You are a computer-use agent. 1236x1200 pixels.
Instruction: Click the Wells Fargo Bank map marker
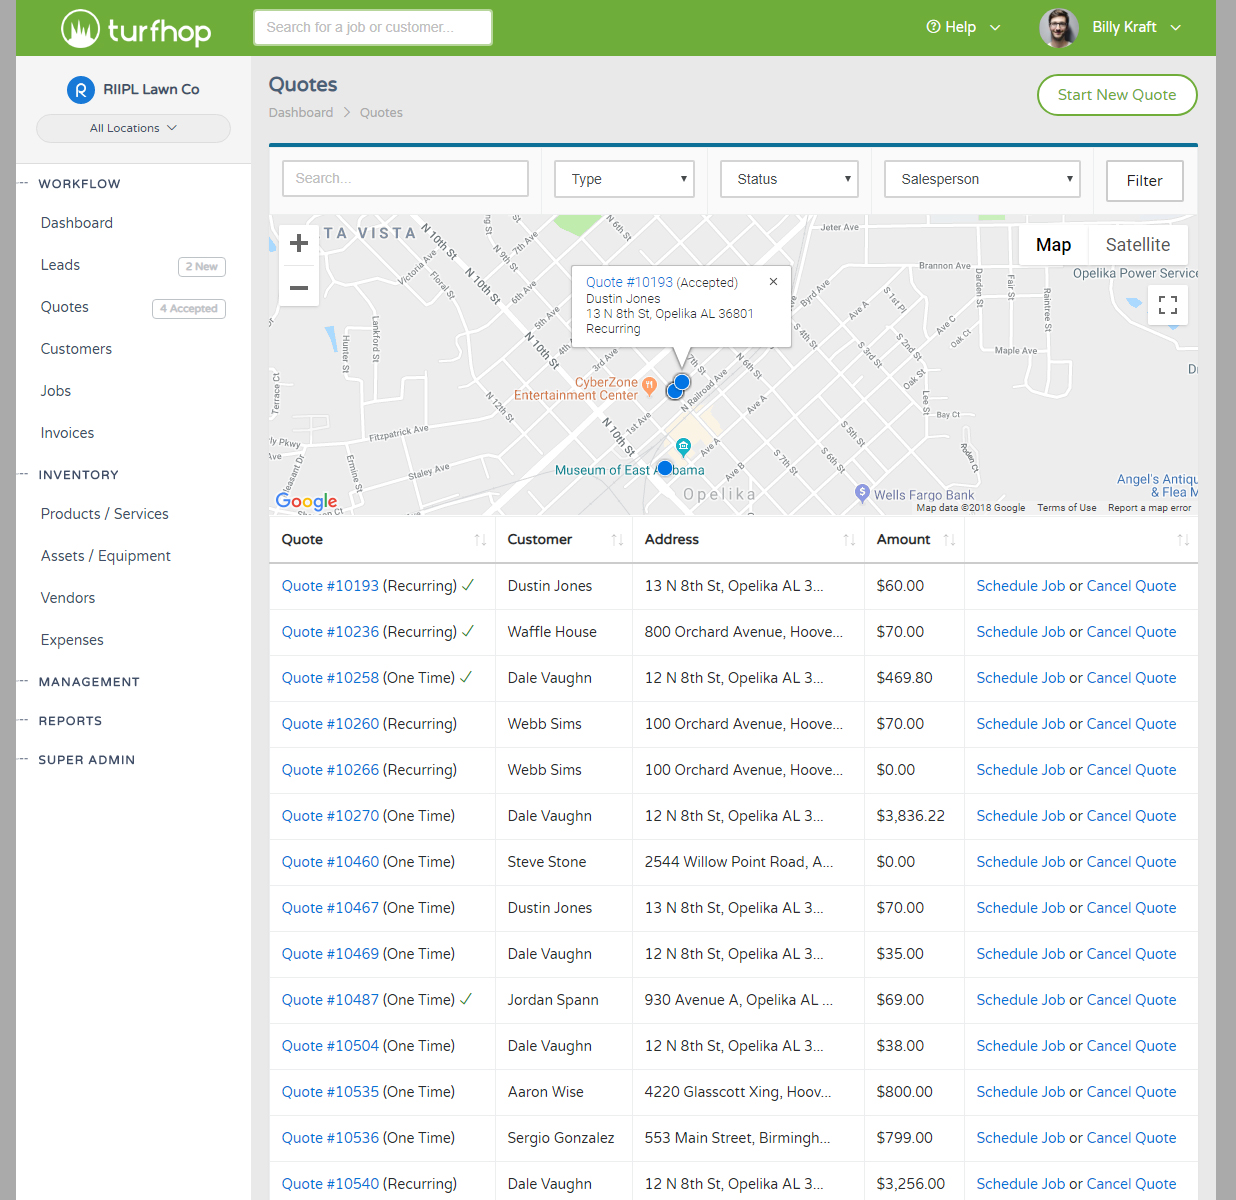tap(862, 492)
